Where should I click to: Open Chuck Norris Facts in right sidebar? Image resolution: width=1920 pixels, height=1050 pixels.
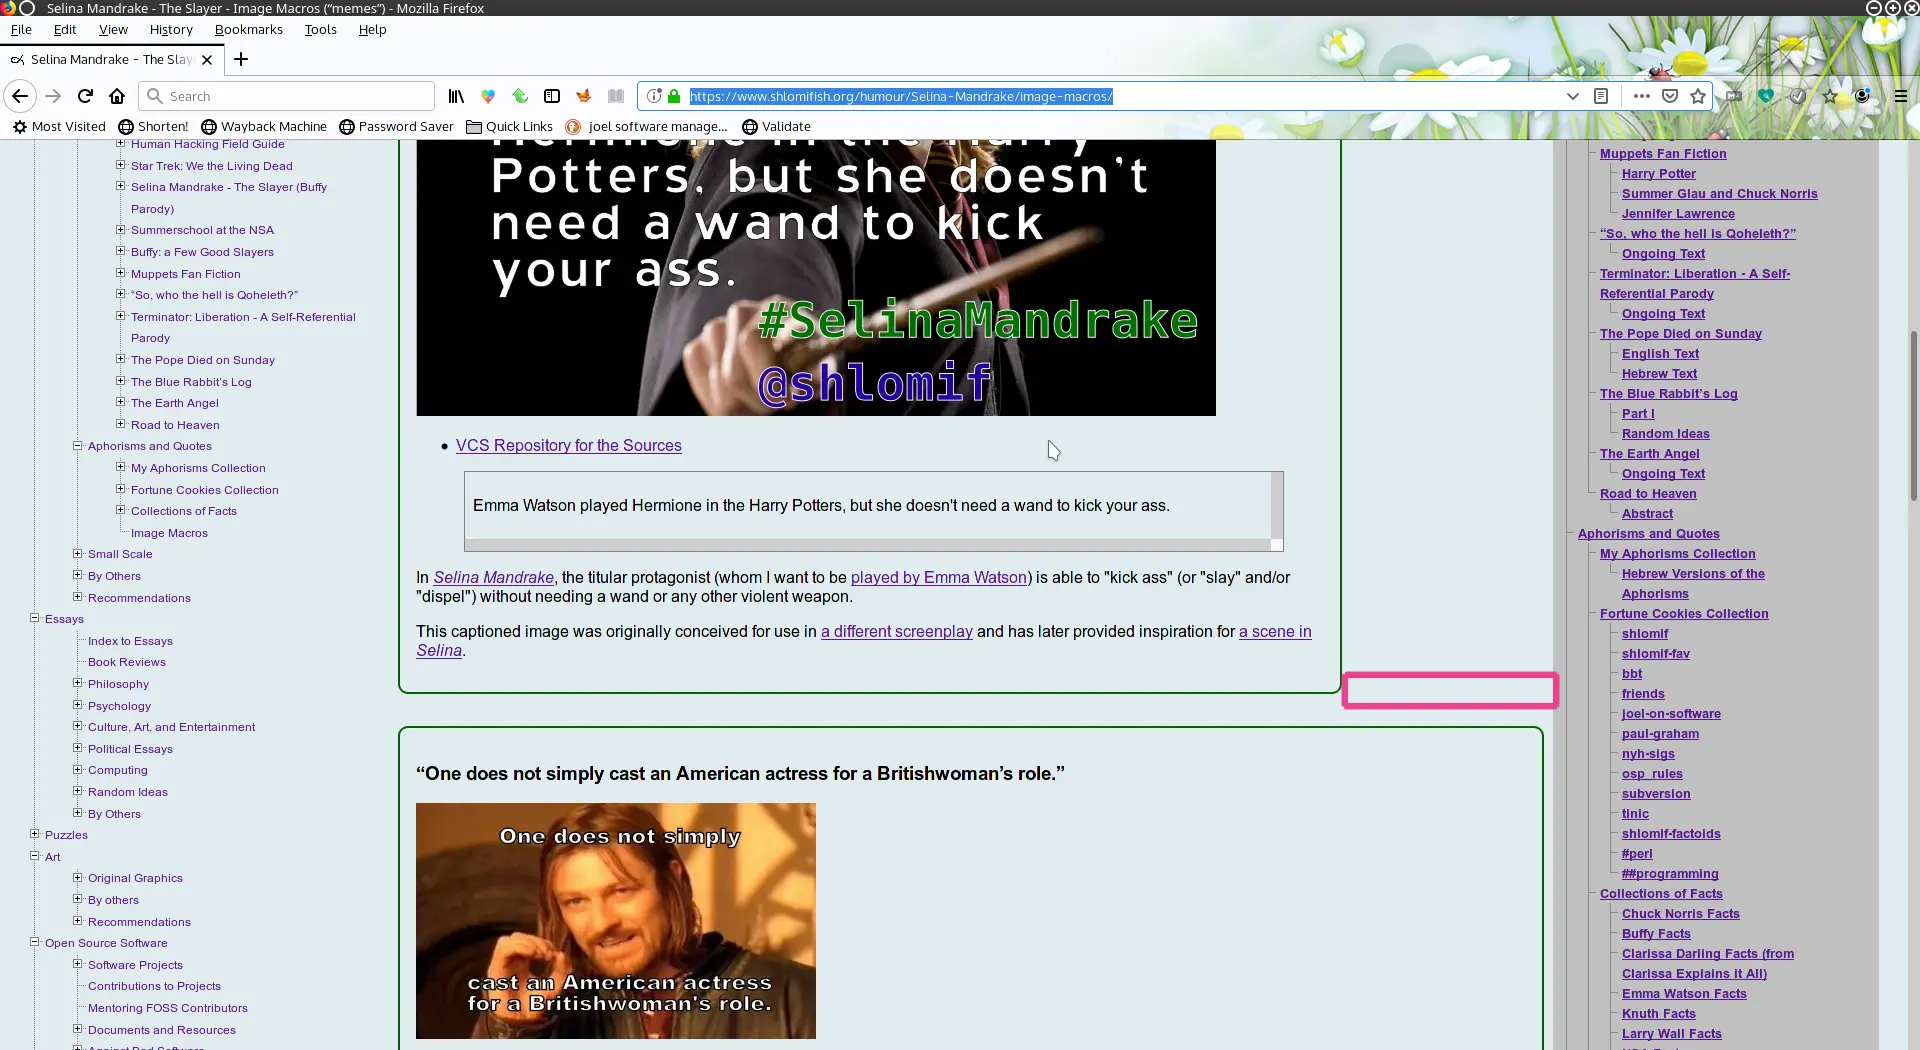coord(1680,913)
